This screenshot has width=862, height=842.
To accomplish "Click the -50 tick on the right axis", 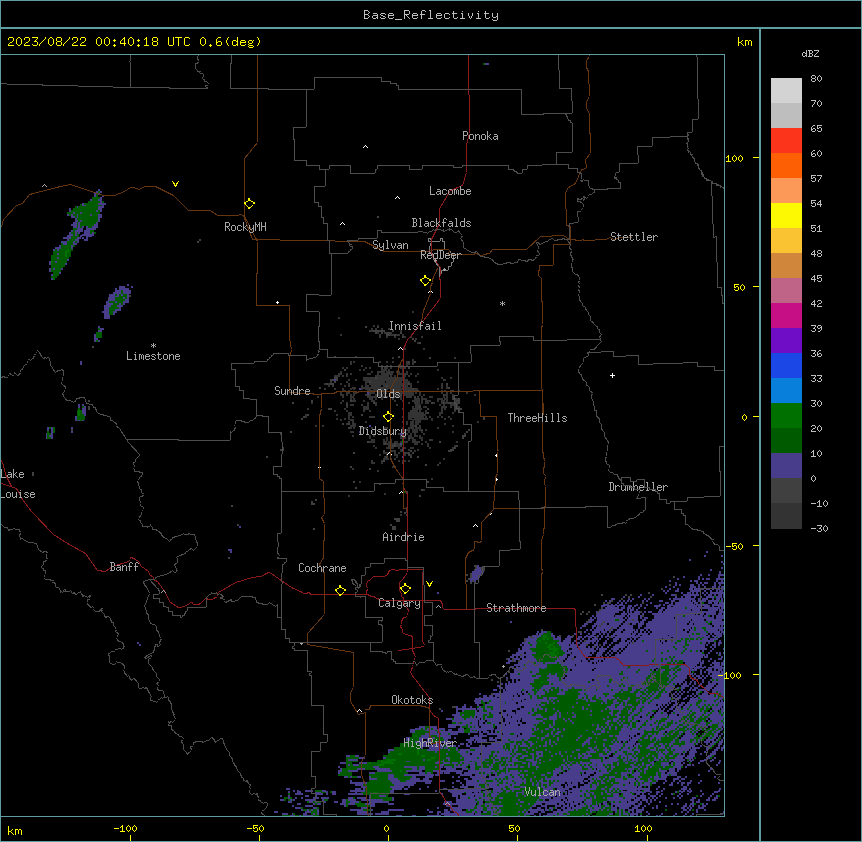I will coord(734,546).
